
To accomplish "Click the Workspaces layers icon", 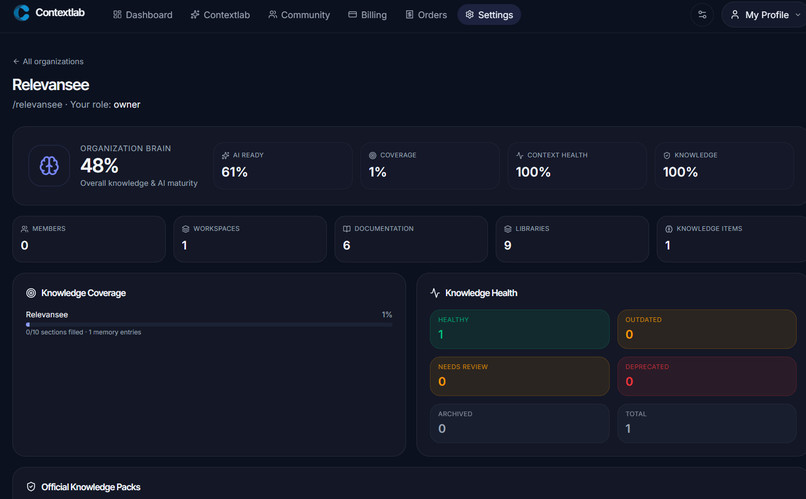I will coord(186,229).
